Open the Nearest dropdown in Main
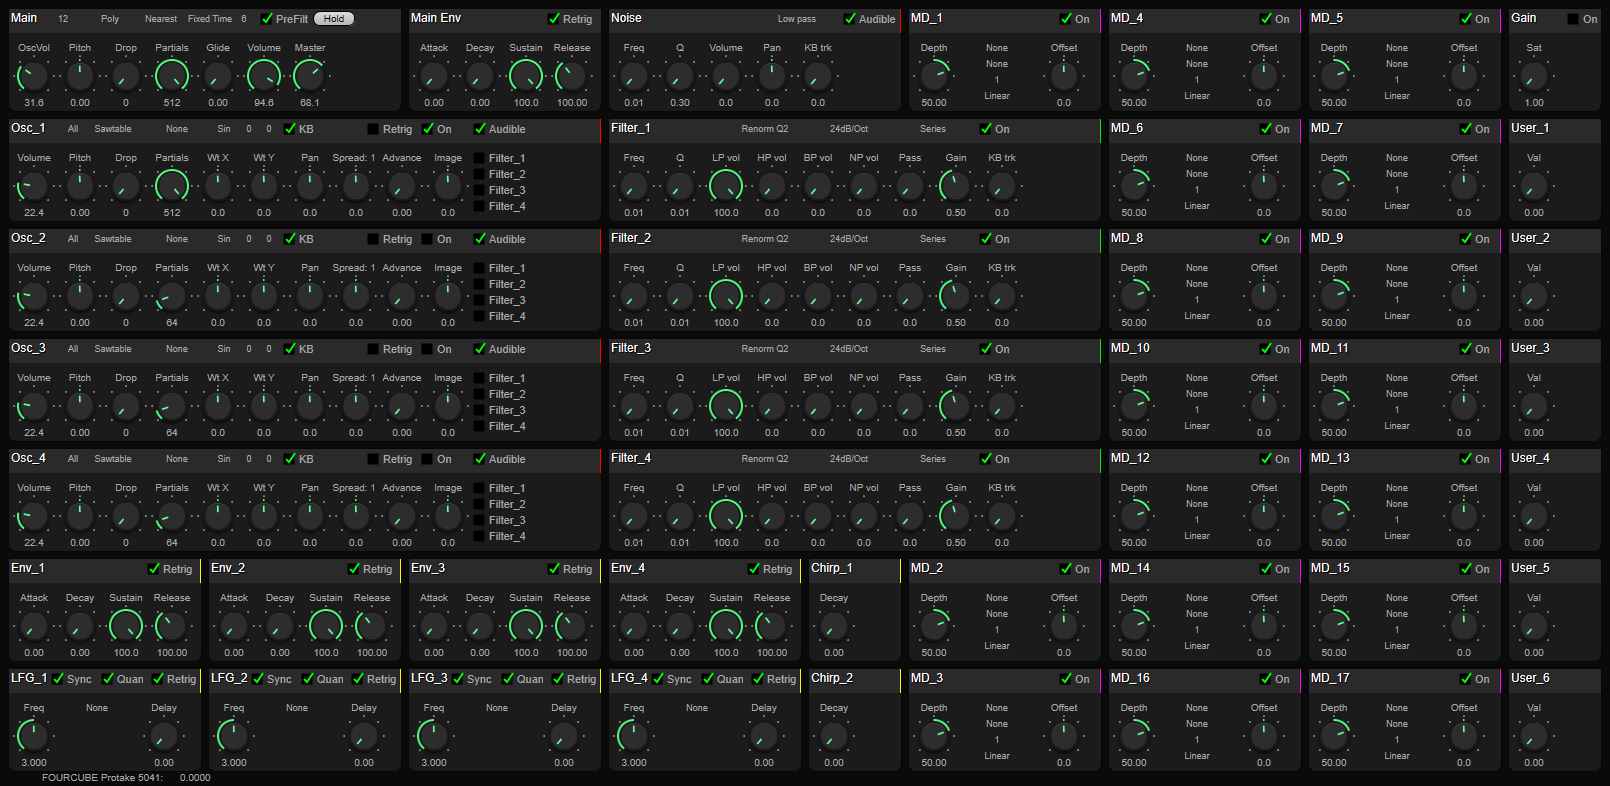This screenshot has height=786, width=1610. (x=161, y=19)
